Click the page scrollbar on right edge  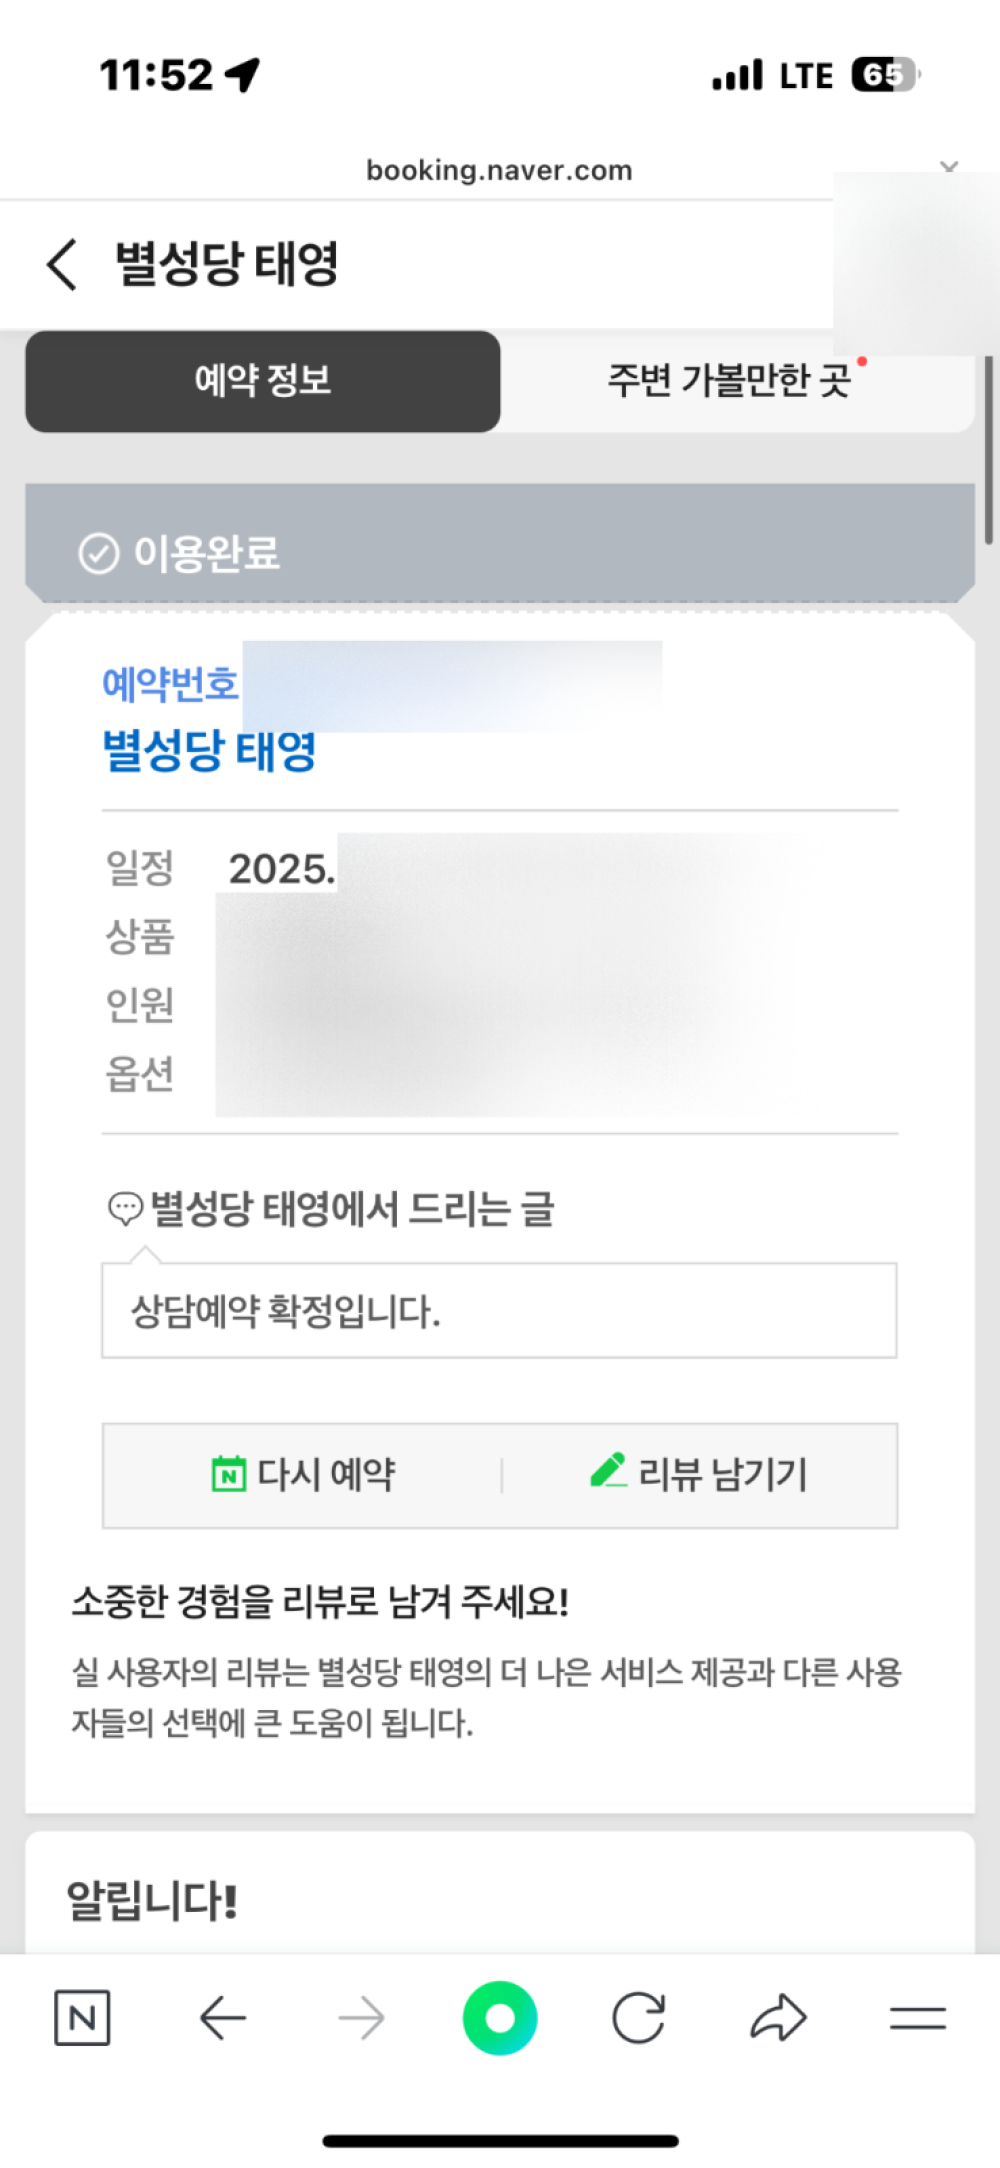click(x=989, y=450)
